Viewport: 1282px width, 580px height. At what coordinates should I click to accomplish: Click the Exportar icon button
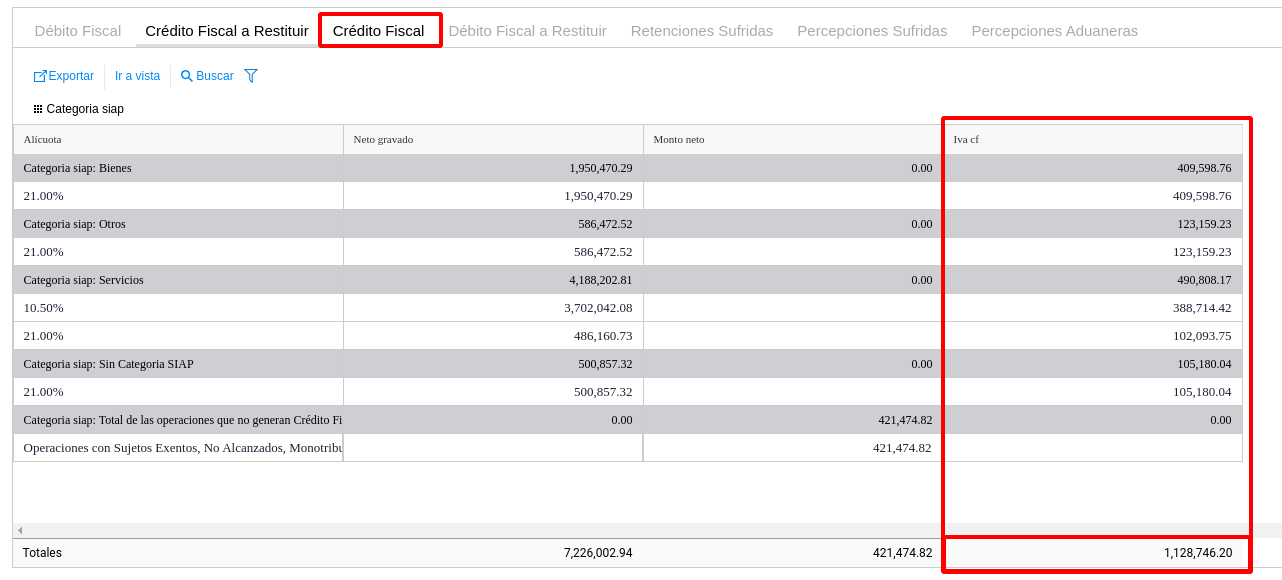(x=40, y=76)
